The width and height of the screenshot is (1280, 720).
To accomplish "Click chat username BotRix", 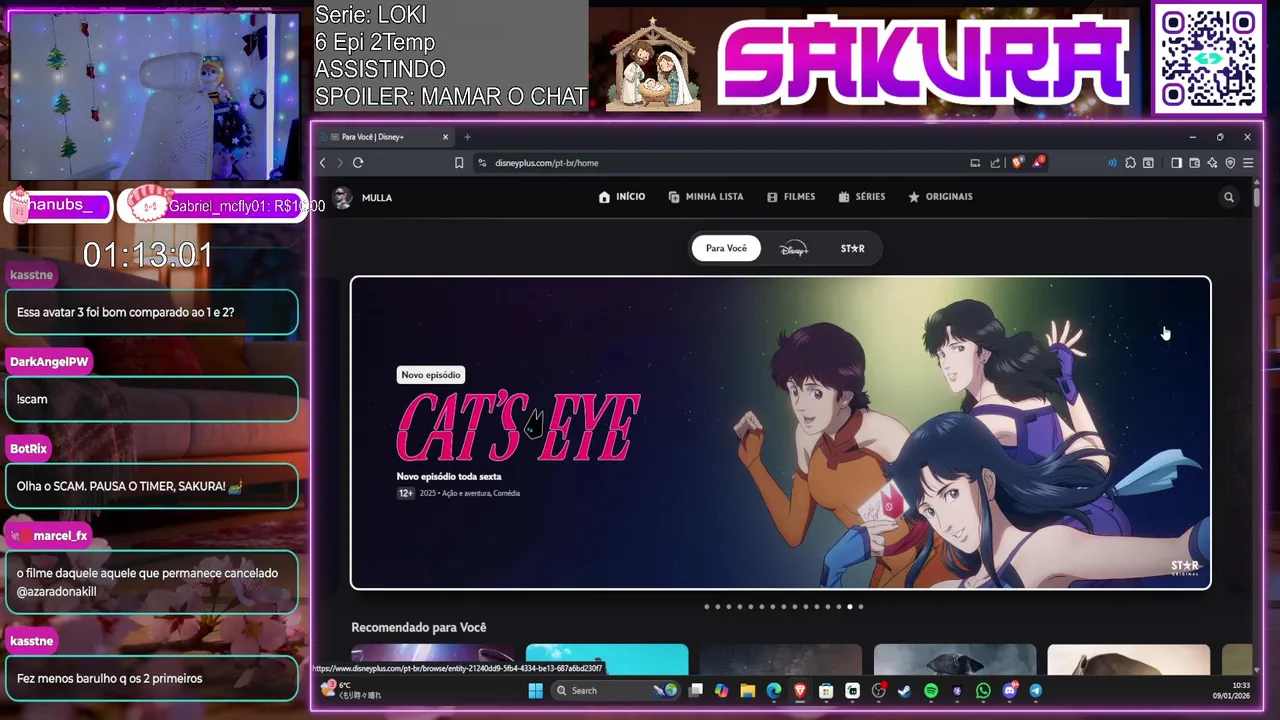I will tap(29, 449).
